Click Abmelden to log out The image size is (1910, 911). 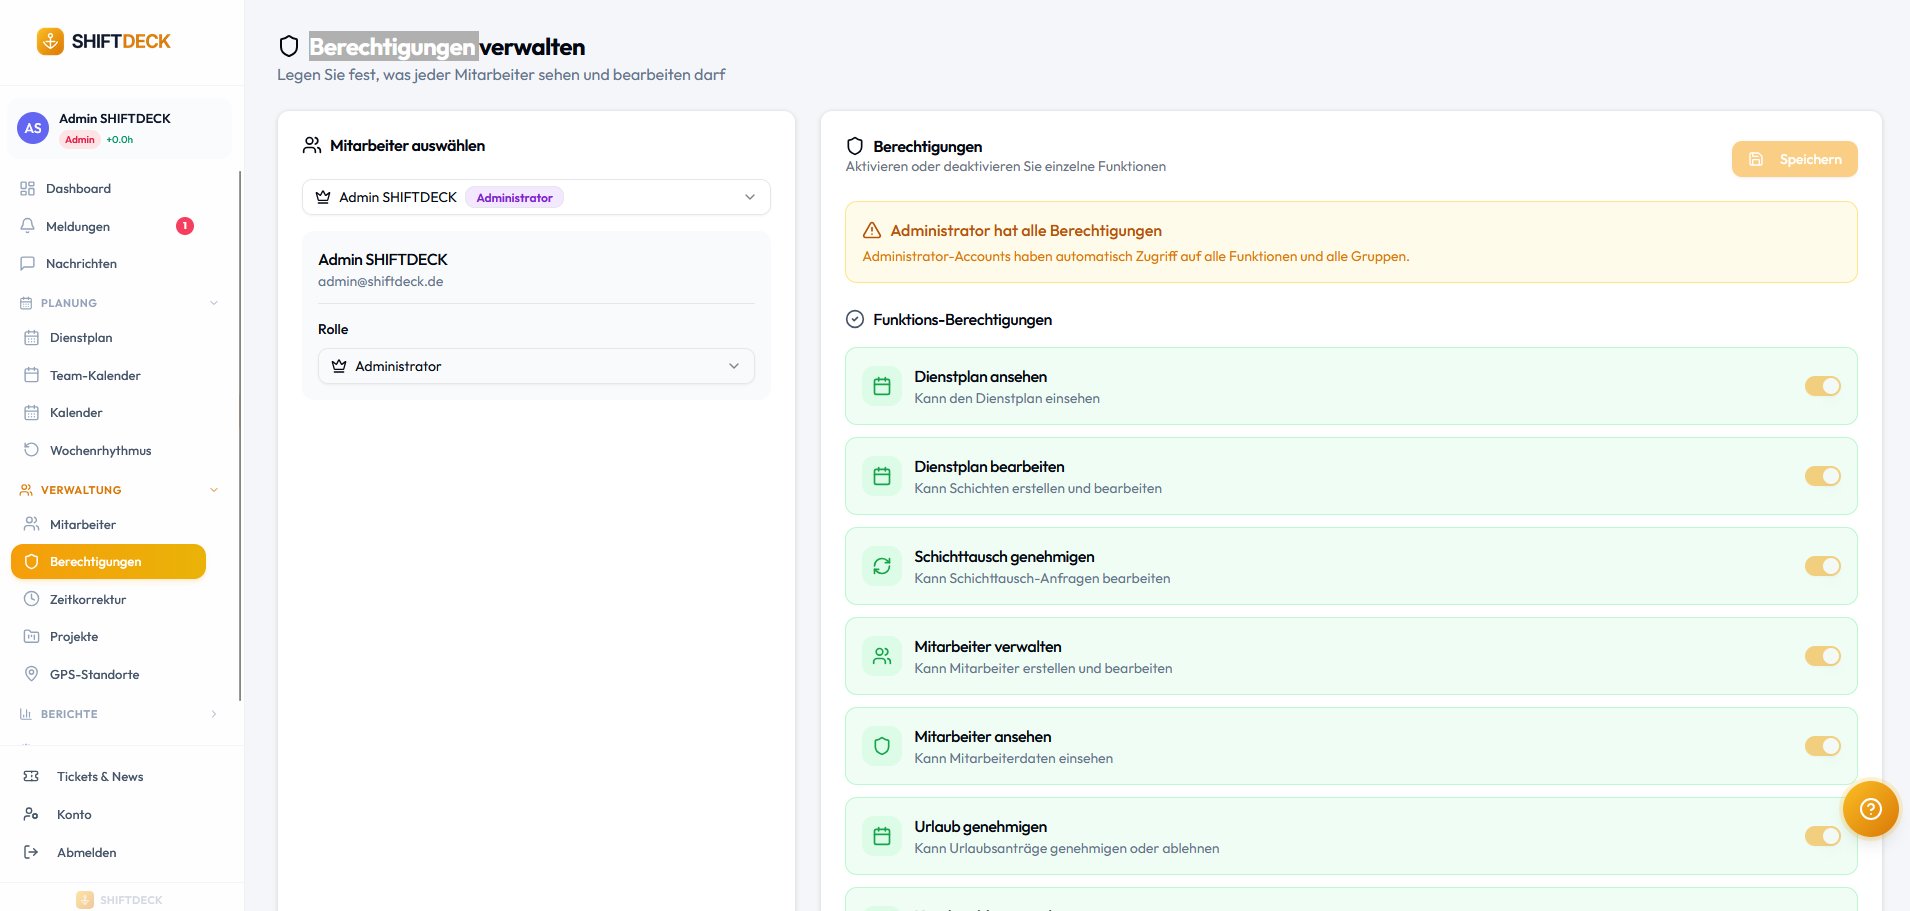click(86, 852)
